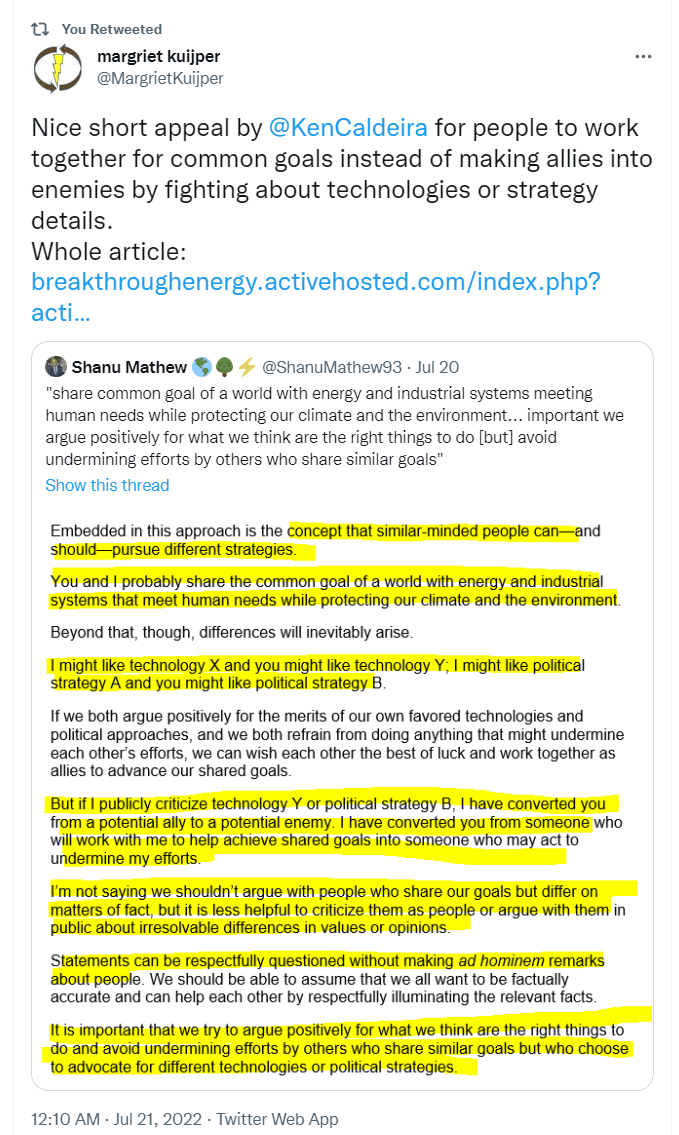Click margriet kuijper's profile avatar
The height and width of the screenshot is (1135, 679).
click(58, 68)
